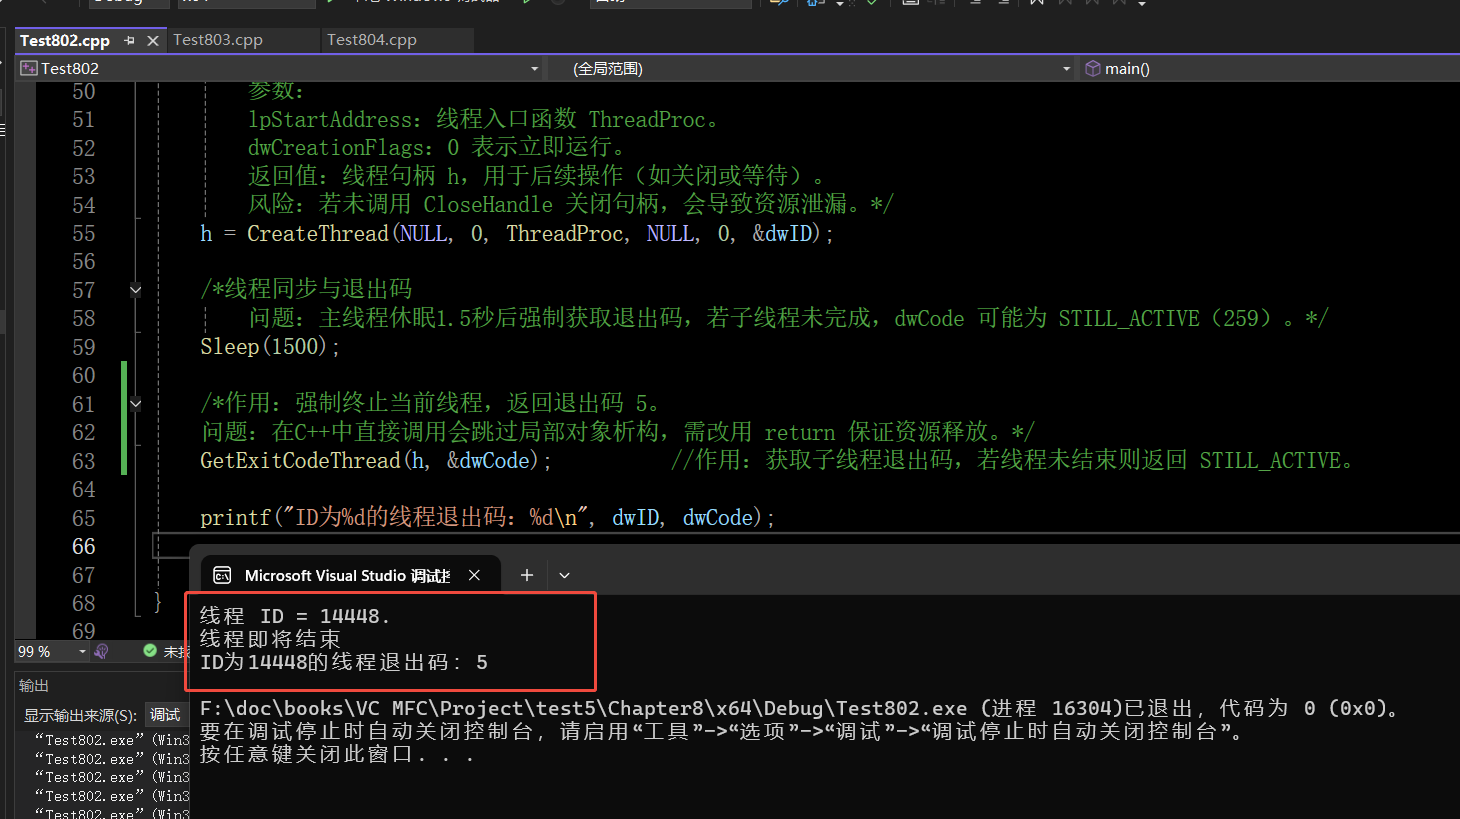The width and height of the screenshot is (1460, 819).
Task: Pin the Test802.cpp editor tab
Action: coord(129,41)
